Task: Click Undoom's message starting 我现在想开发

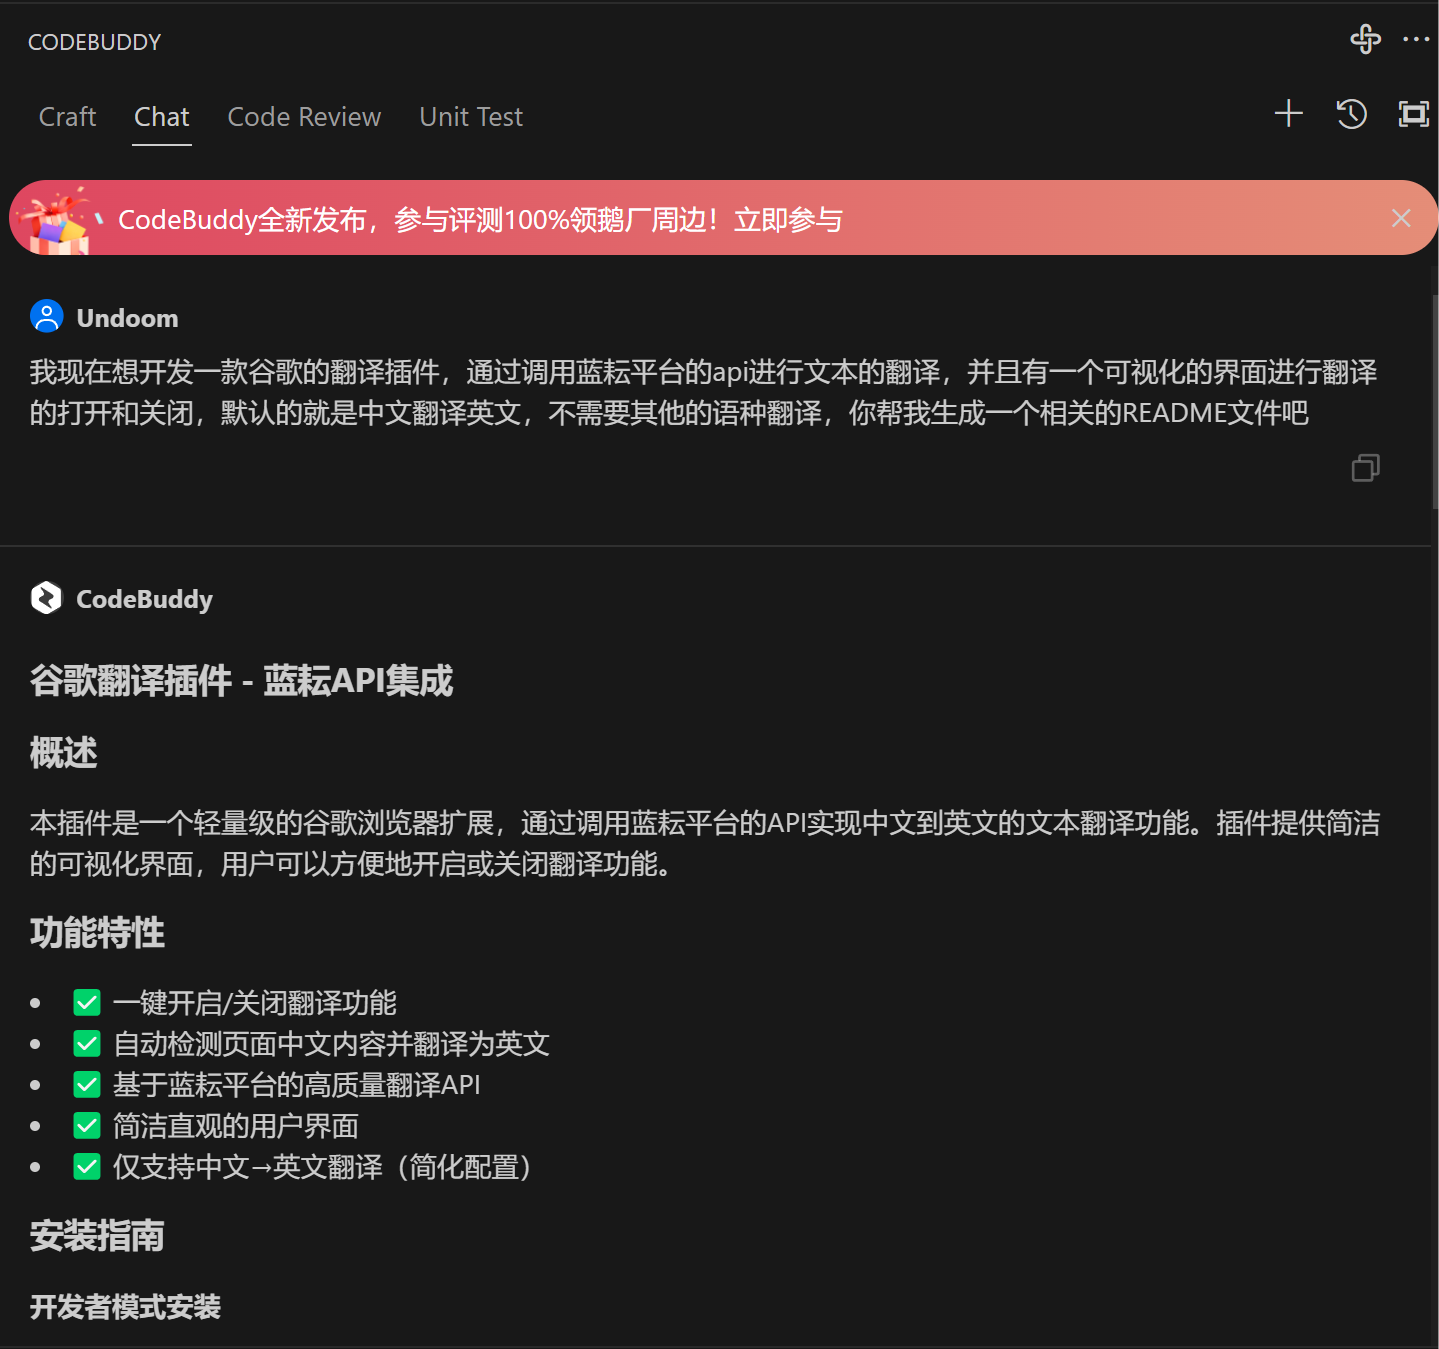Action: pyautogui.click(x=703, y=392)
